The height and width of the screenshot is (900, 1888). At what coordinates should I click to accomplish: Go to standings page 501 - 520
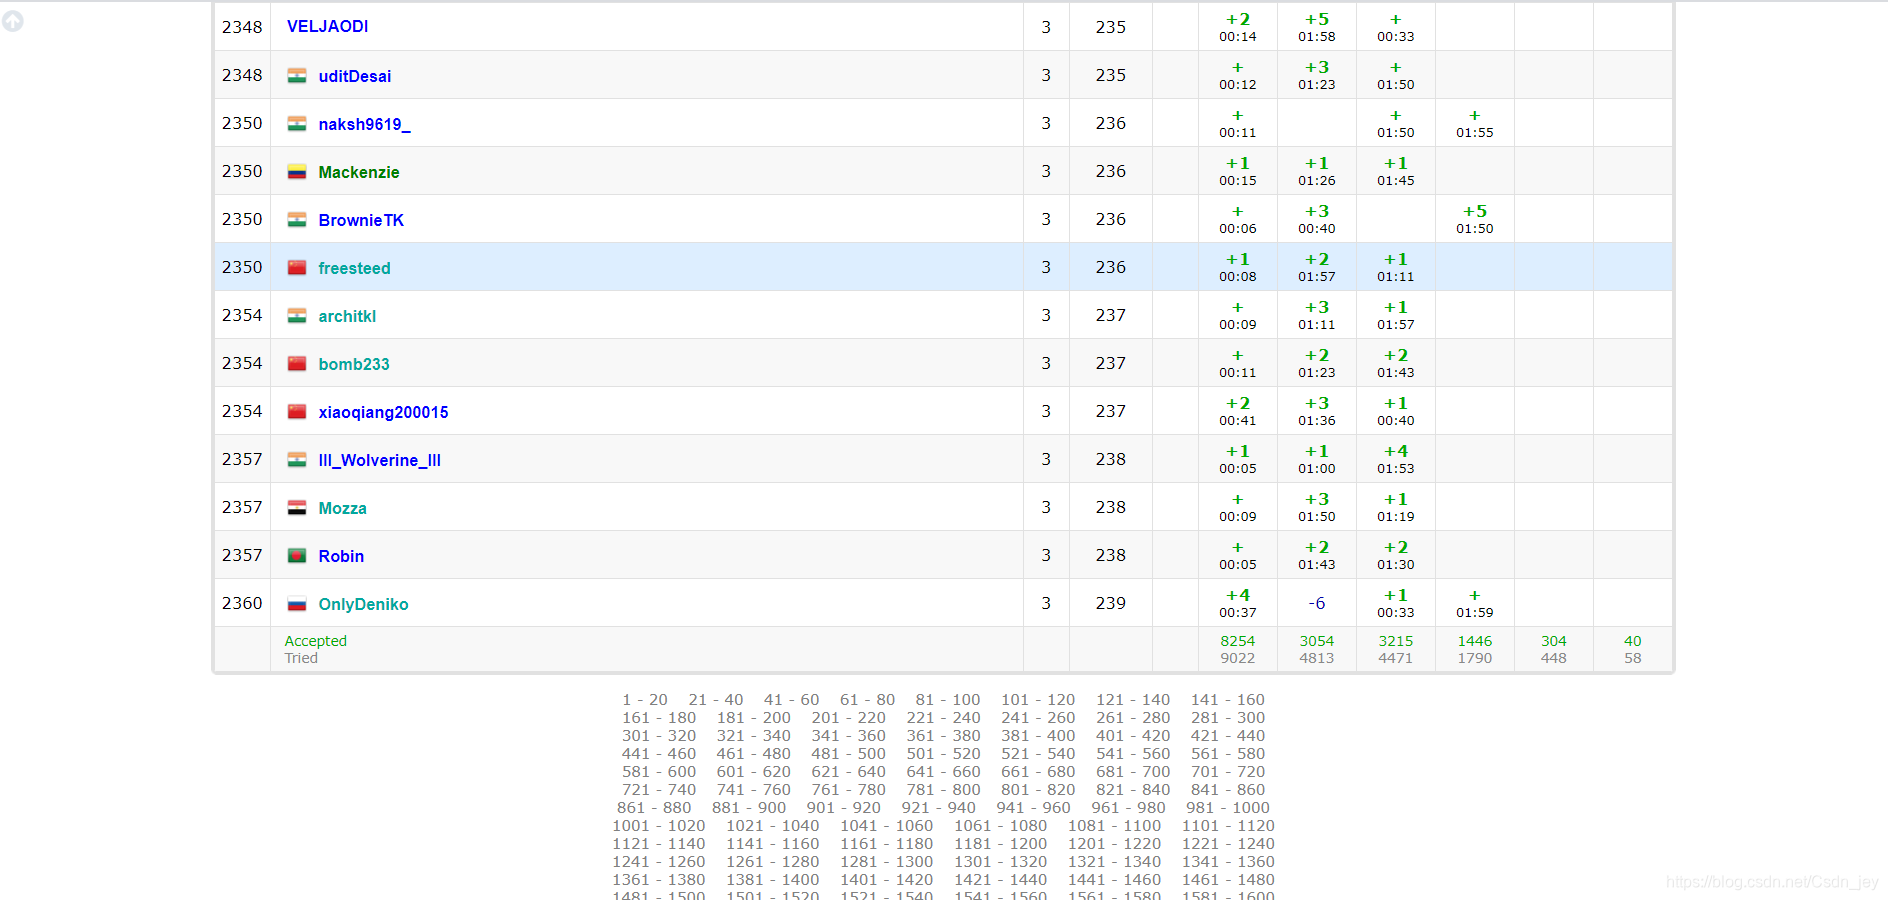pos(943,754)
